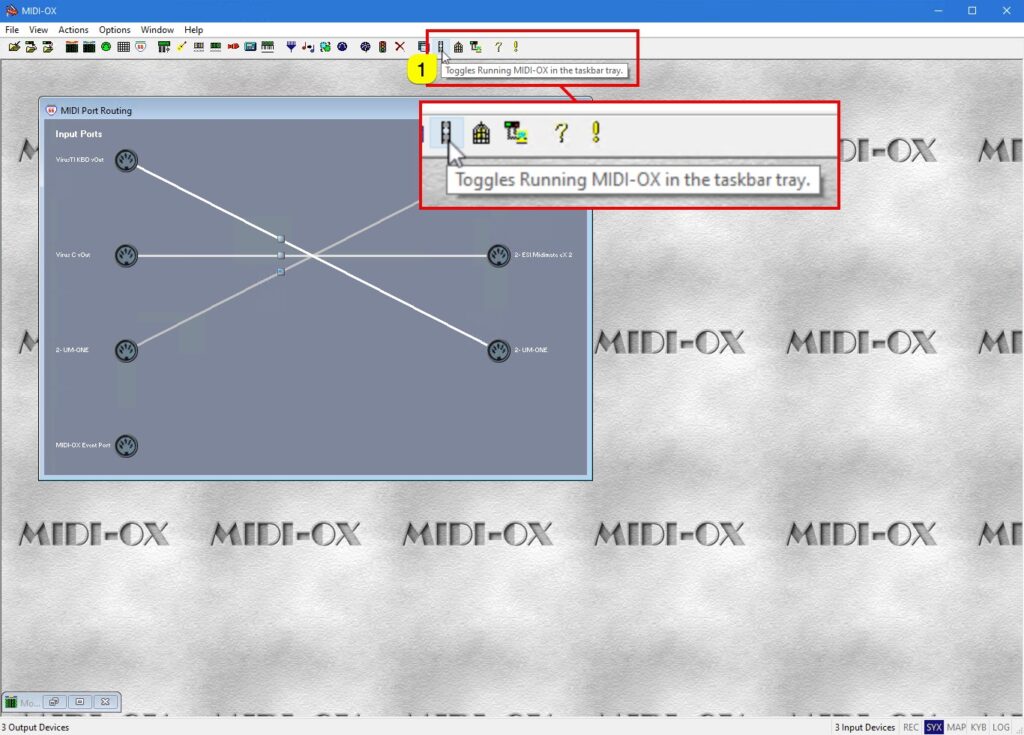The width and height of the screenshot is (1024, 735).
Task: Open the Options menu
Action: 114,29
